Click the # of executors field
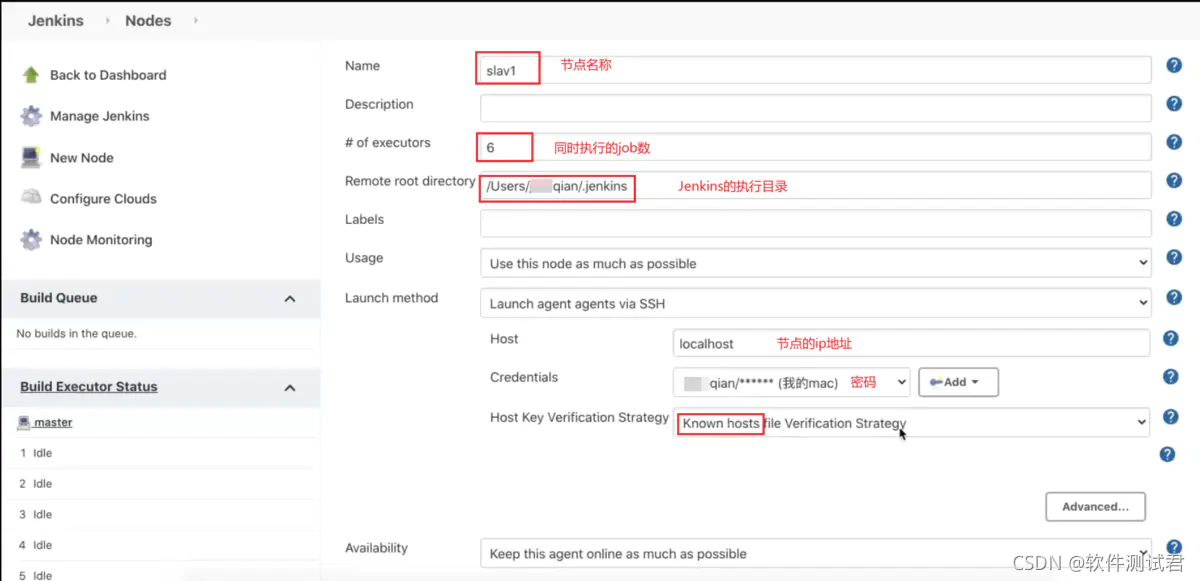The image size is (1200, 581). [816, 147]
